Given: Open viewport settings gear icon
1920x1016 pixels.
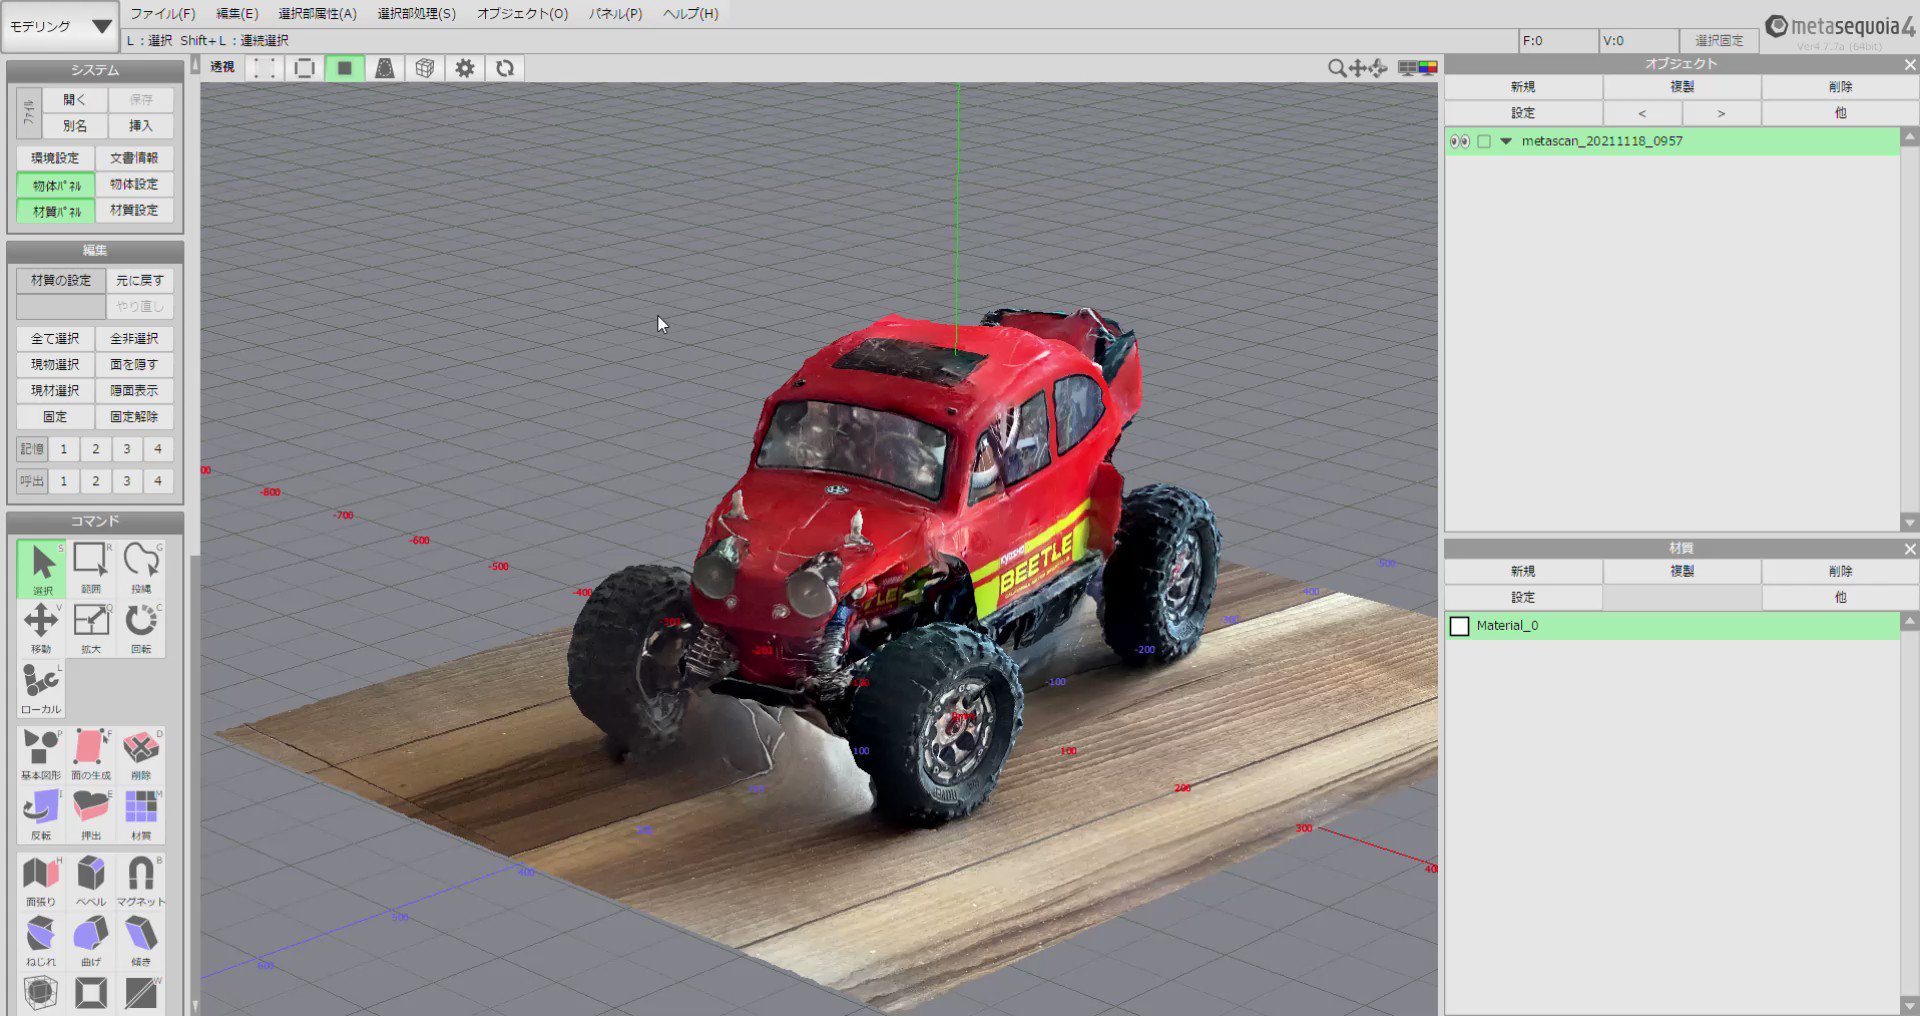Looking at the screenshot, I should coord(465,68).
